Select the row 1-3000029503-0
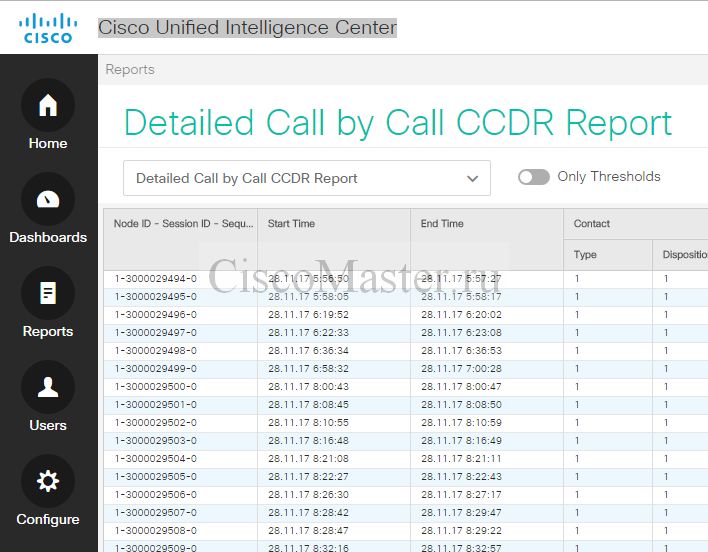 point(405,441)
